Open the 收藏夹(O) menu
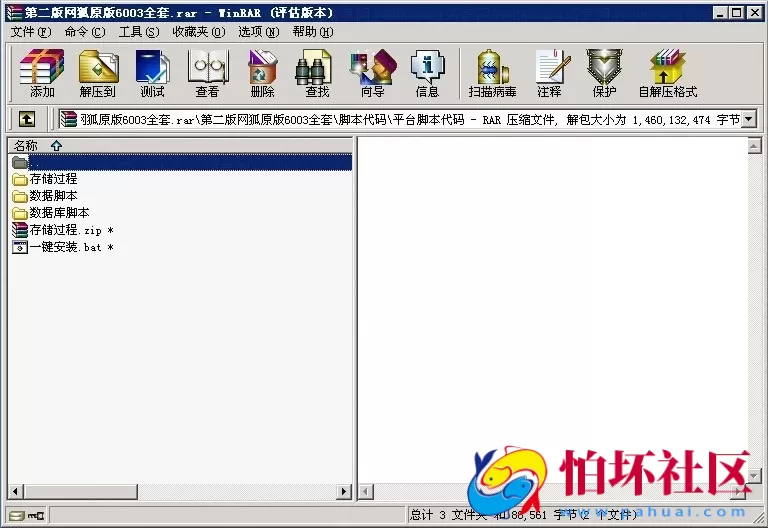This screenshot has width=768, height=528. (199, 32)
